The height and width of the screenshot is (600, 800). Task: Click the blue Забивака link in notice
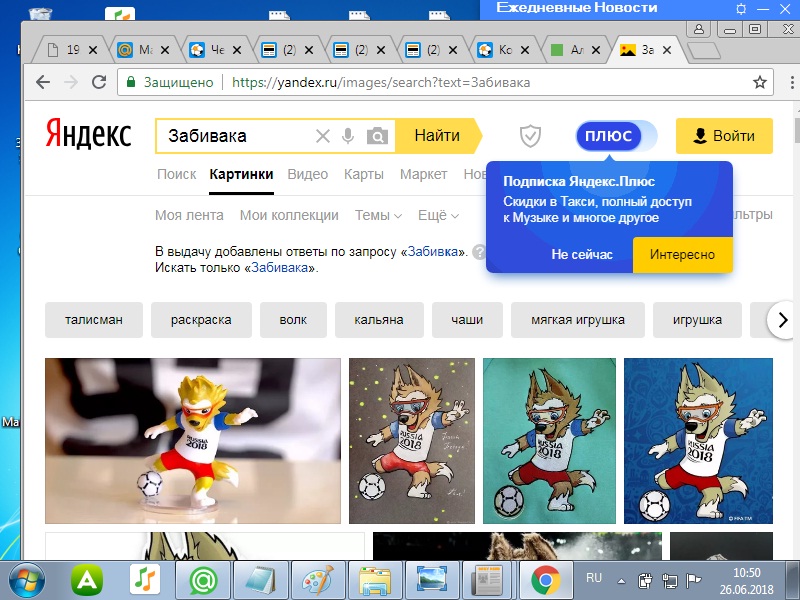pyautogui.click(x=280, y=267)
